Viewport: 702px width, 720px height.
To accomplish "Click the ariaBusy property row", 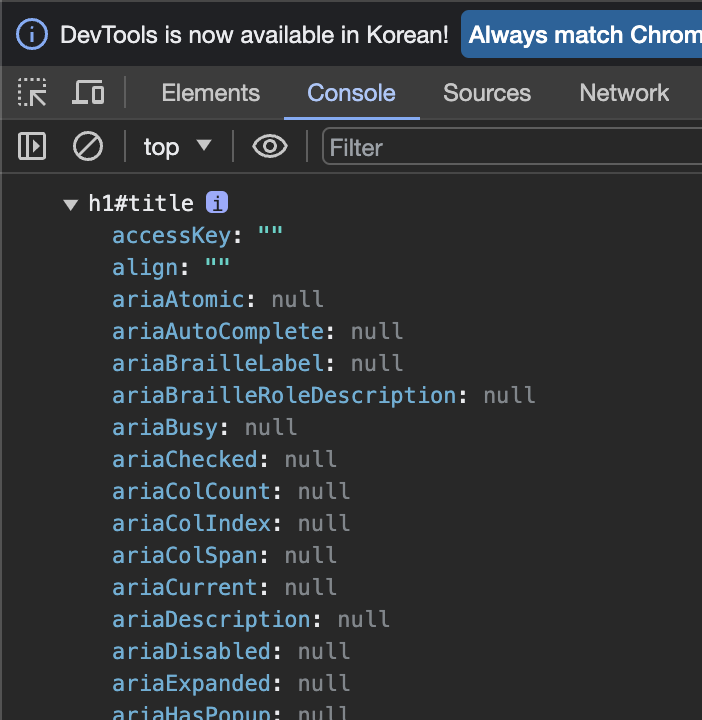I will [x=204, y=428].
